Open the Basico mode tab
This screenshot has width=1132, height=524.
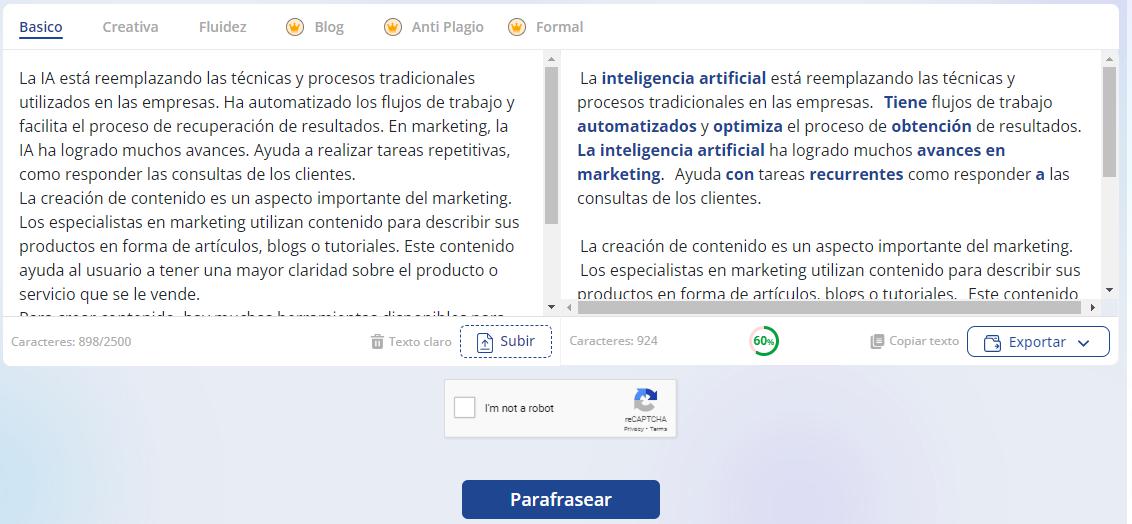(x=41, y=27)
